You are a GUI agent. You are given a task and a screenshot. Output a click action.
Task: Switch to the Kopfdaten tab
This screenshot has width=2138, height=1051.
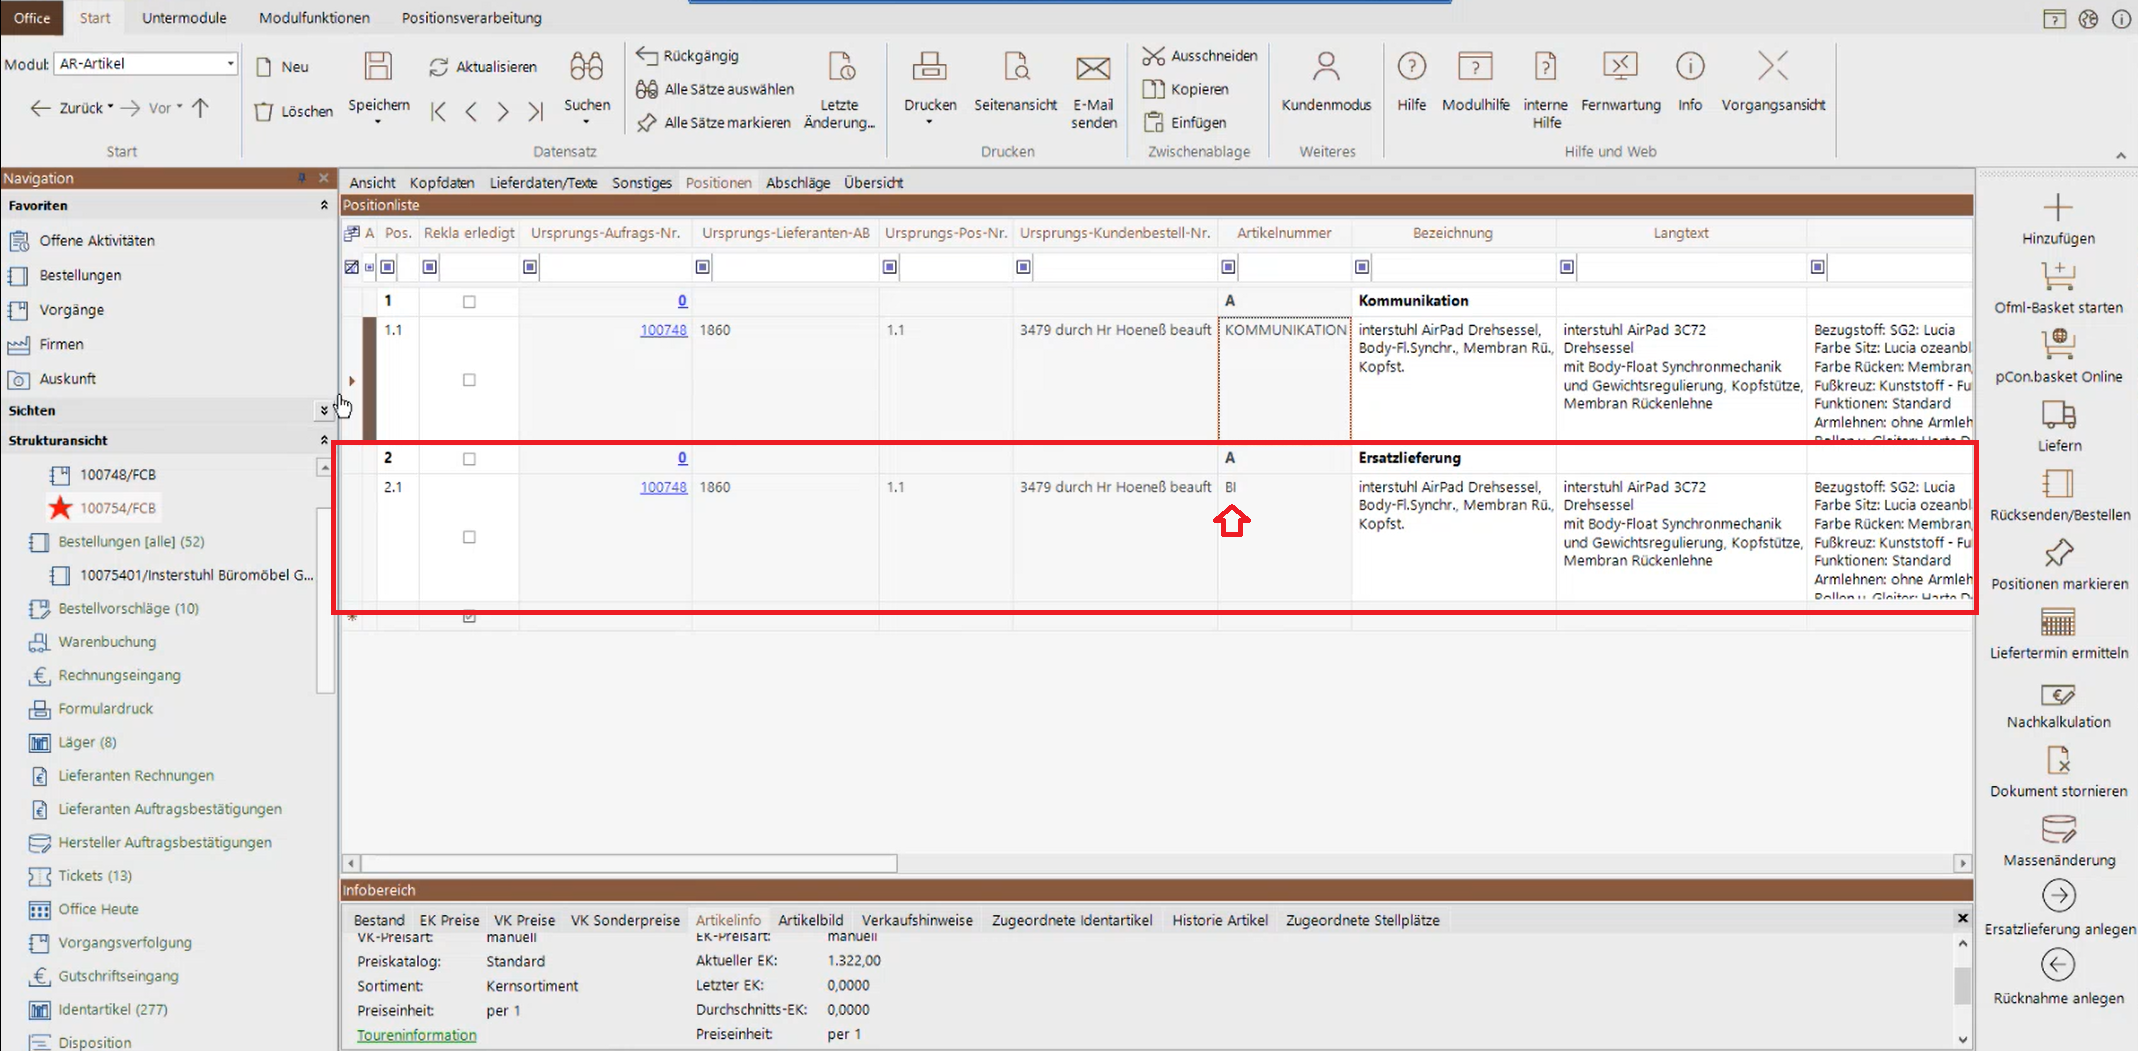pyautogui.click(x=441, y=183)
